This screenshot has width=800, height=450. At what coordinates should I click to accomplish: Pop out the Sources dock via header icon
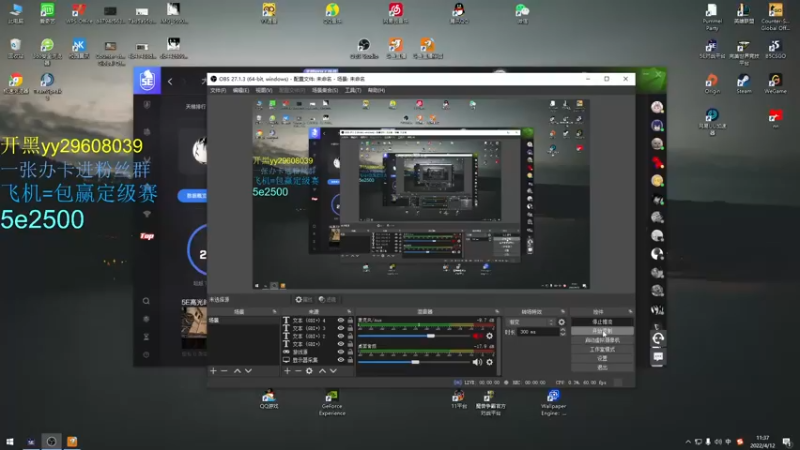(x=349, y=311)
